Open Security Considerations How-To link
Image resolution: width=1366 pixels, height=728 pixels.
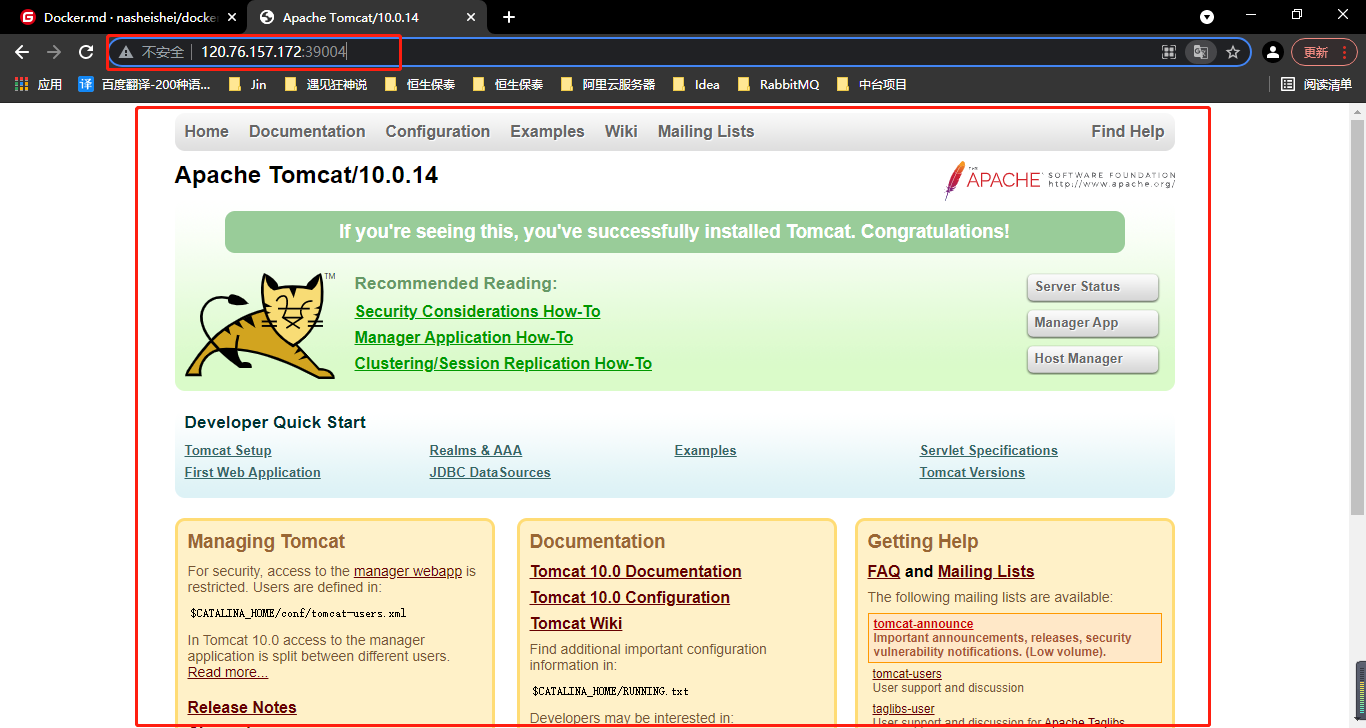tap(478, 312)
